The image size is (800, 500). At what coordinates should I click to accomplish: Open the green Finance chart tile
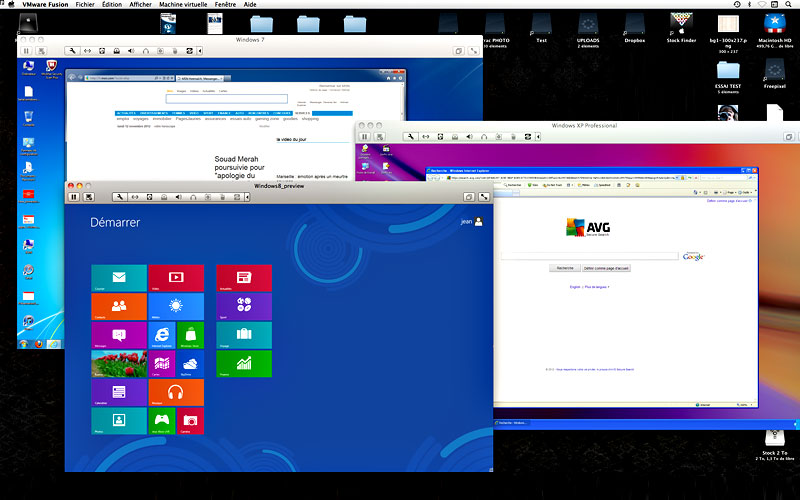pyautogui.click(x=244, y=364)
